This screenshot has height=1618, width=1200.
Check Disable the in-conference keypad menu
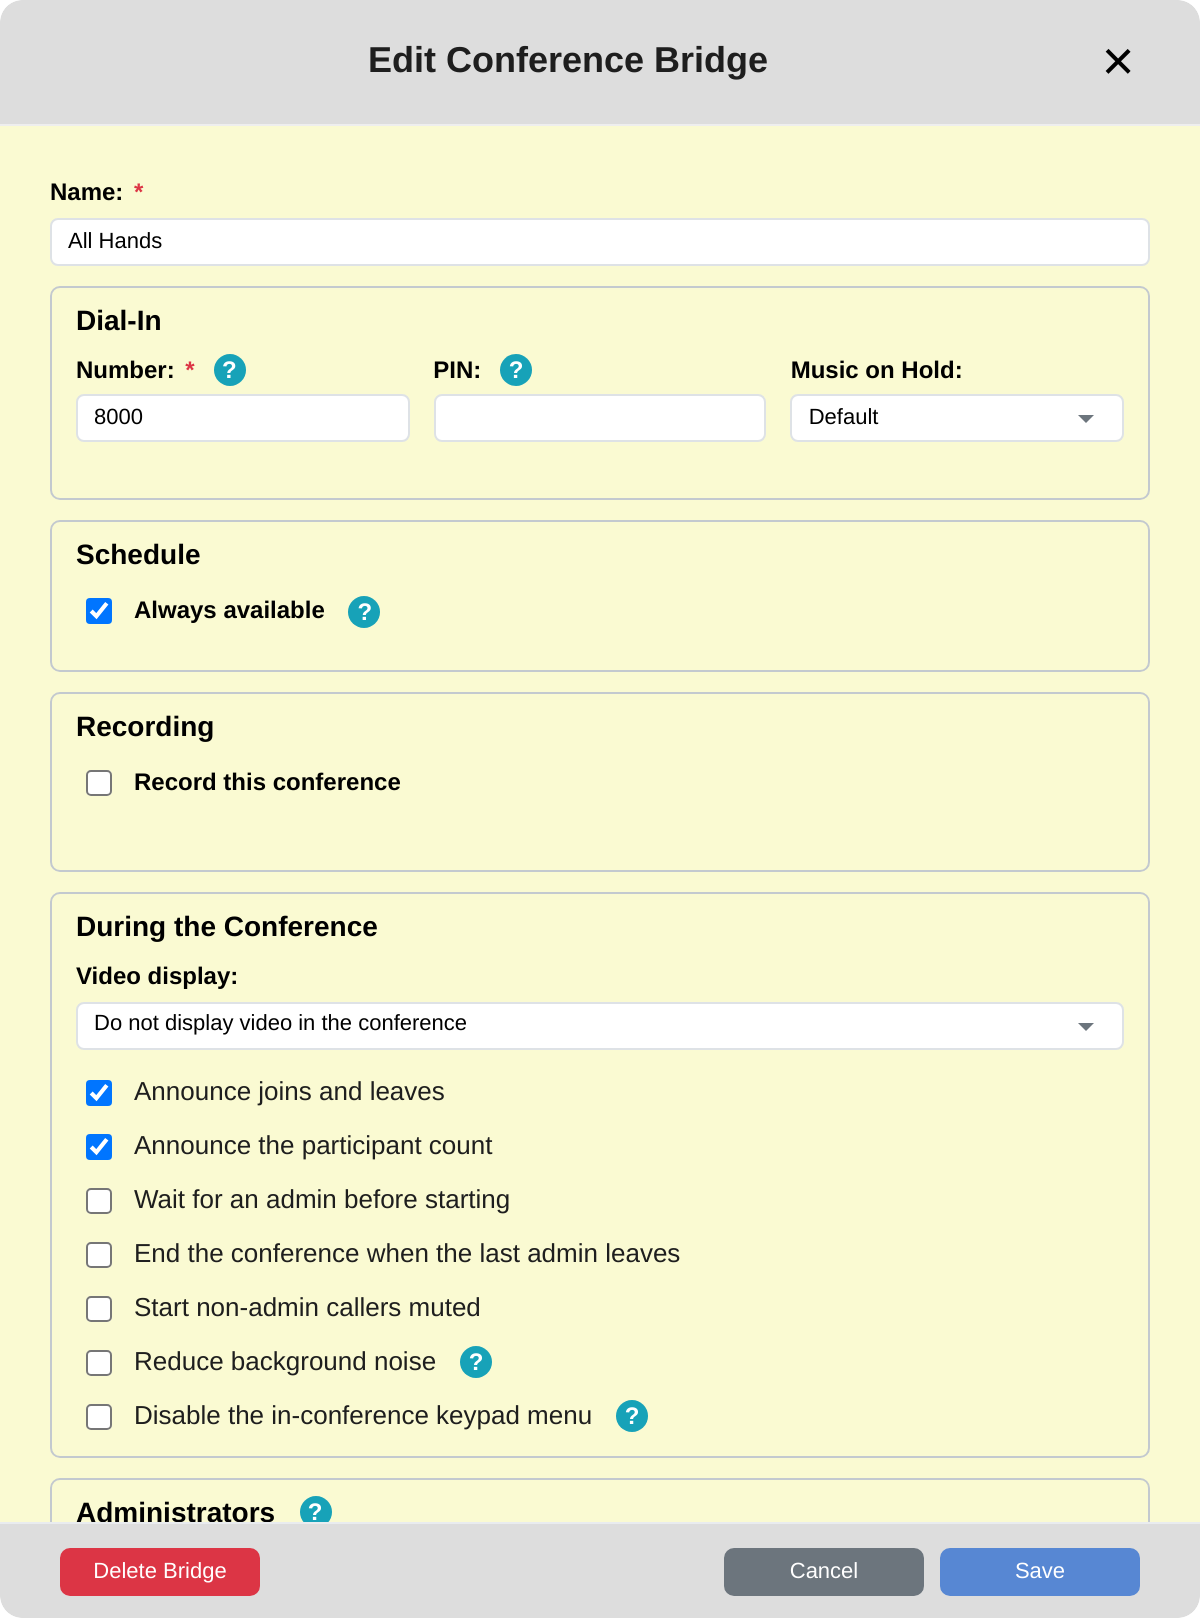tap(99, 1417)
